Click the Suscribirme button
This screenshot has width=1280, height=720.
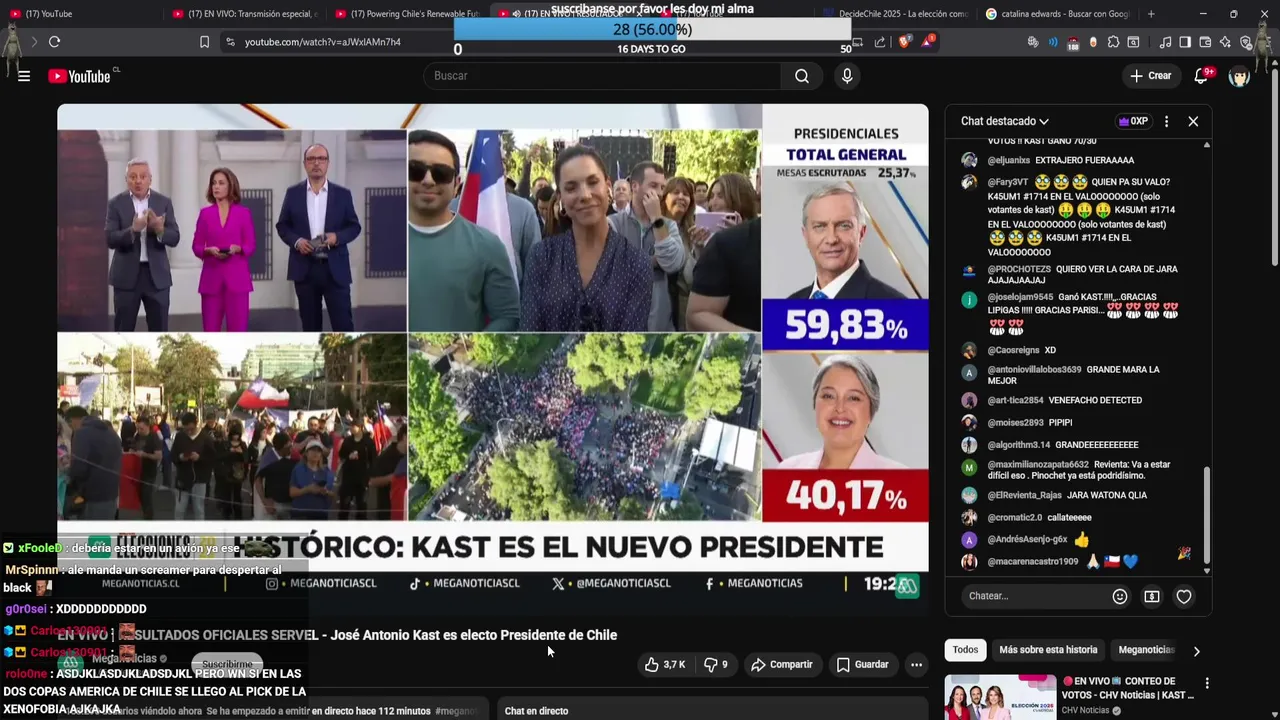pyautogui.click(x=227, y=664)
